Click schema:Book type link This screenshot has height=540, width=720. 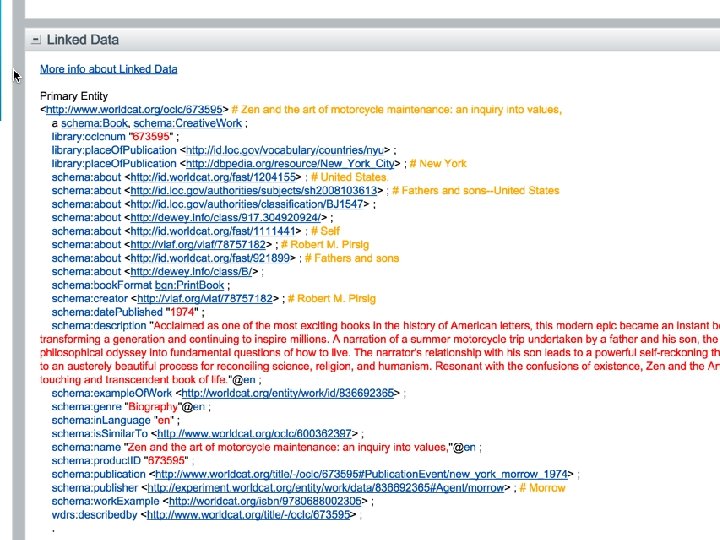tap(95, 123)
